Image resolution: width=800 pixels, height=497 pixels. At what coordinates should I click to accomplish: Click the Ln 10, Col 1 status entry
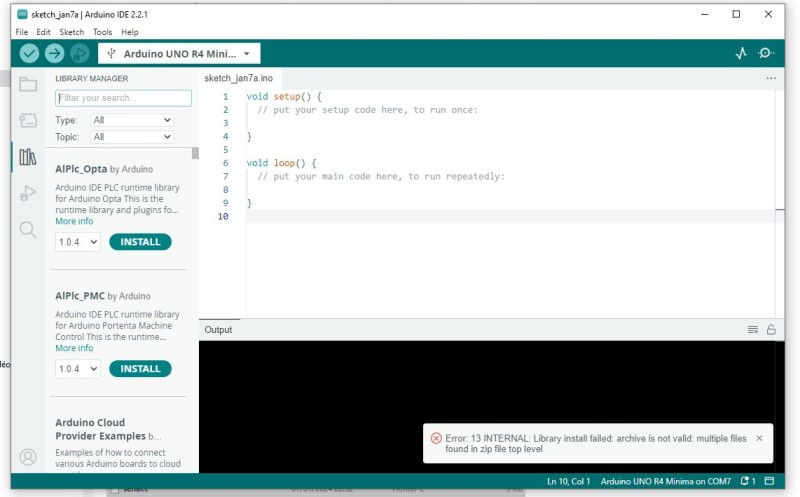click(x=568, y=481)
